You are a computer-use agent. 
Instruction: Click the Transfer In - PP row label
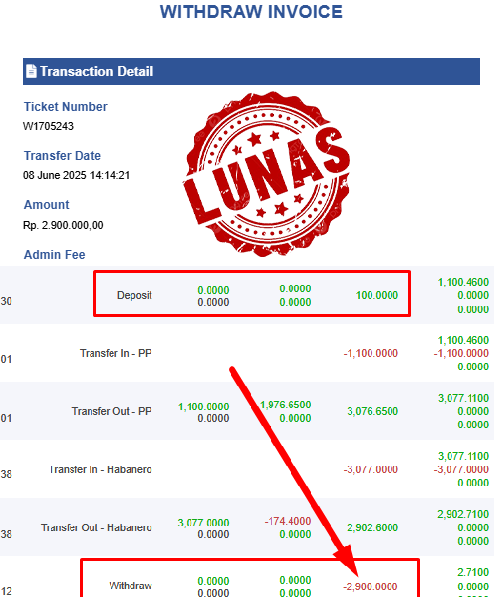pos(115,353)
